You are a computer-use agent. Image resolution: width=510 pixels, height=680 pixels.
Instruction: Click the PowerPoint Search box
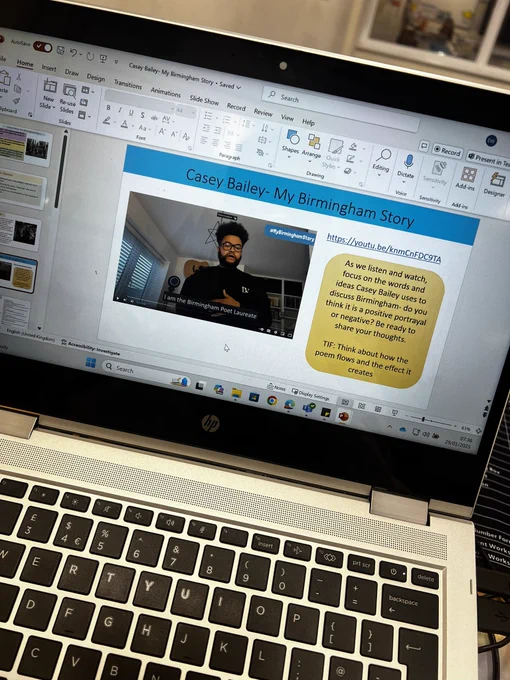tap(340, 108)
